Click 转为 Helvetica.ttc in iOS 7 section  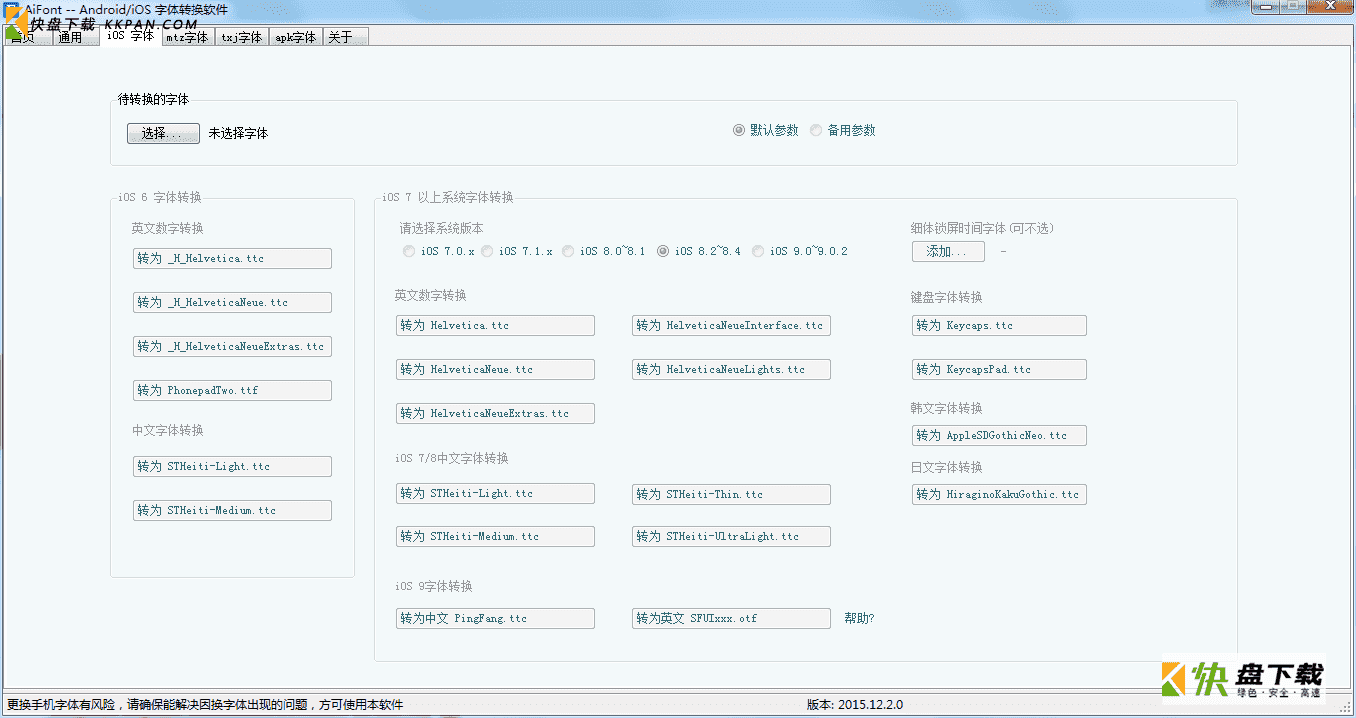click(x=495, y=325)
